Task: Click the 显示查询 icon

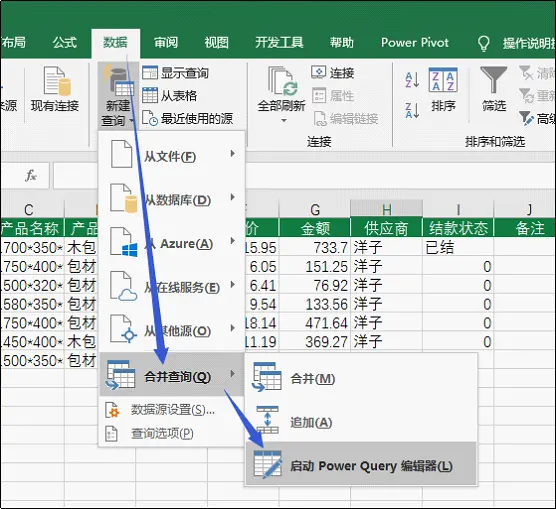Action: (x=150, y=73)
